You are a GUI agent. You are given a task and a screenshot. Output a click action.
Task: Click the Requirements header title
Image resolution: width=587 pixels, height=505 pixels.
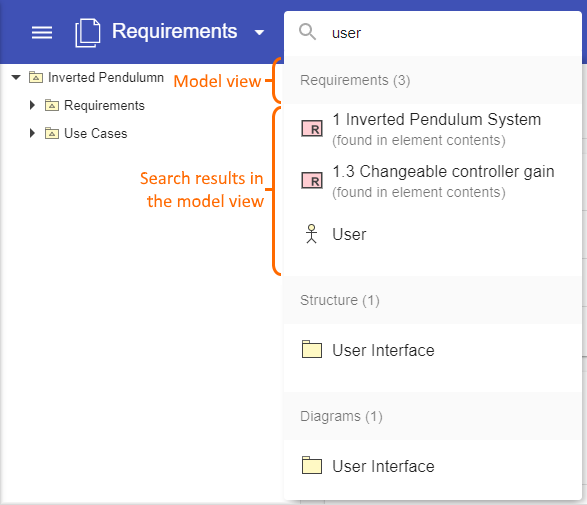(174, 31)
